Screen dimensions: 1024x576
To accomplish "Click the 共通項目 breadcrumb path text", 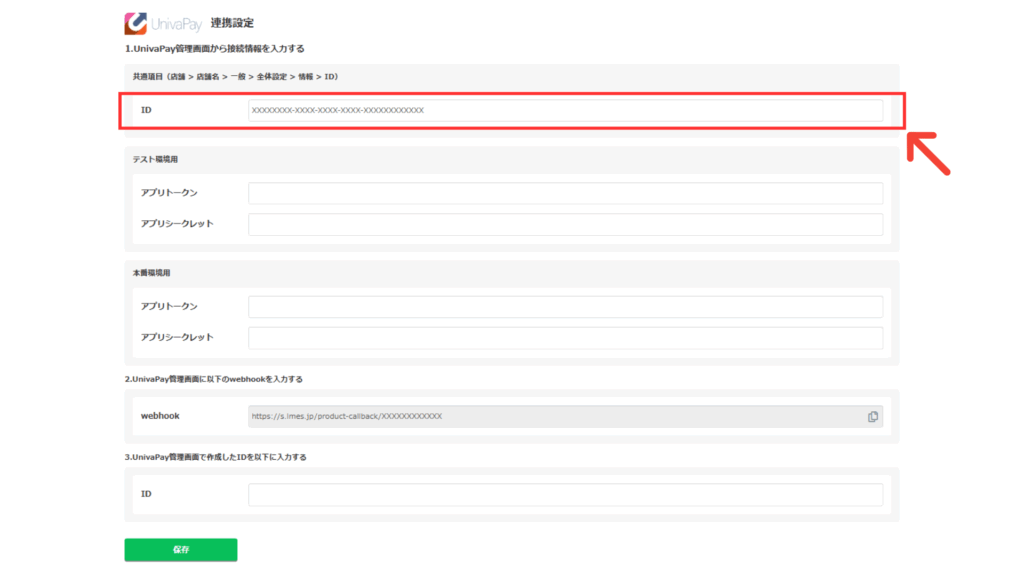I will pos(236,77).
